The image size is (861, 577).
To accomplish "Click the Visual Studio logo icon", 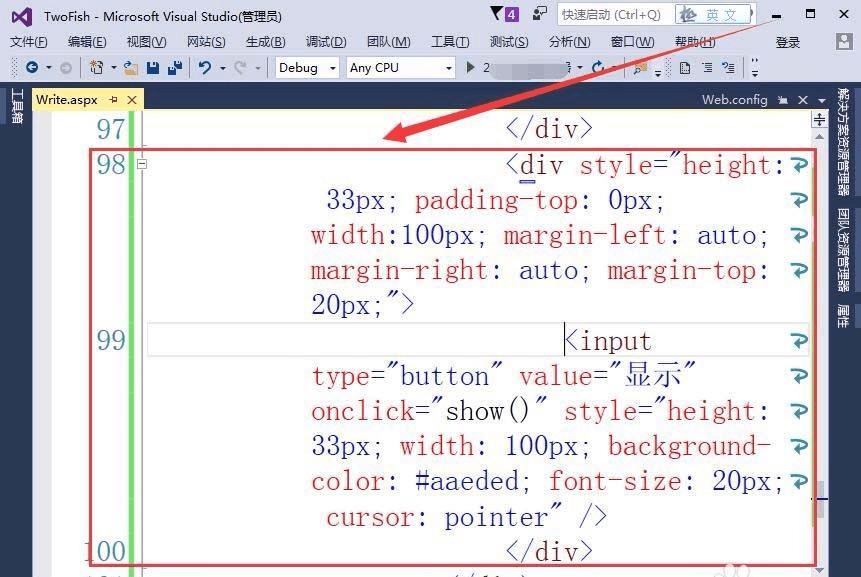I will tap(21, 17).
